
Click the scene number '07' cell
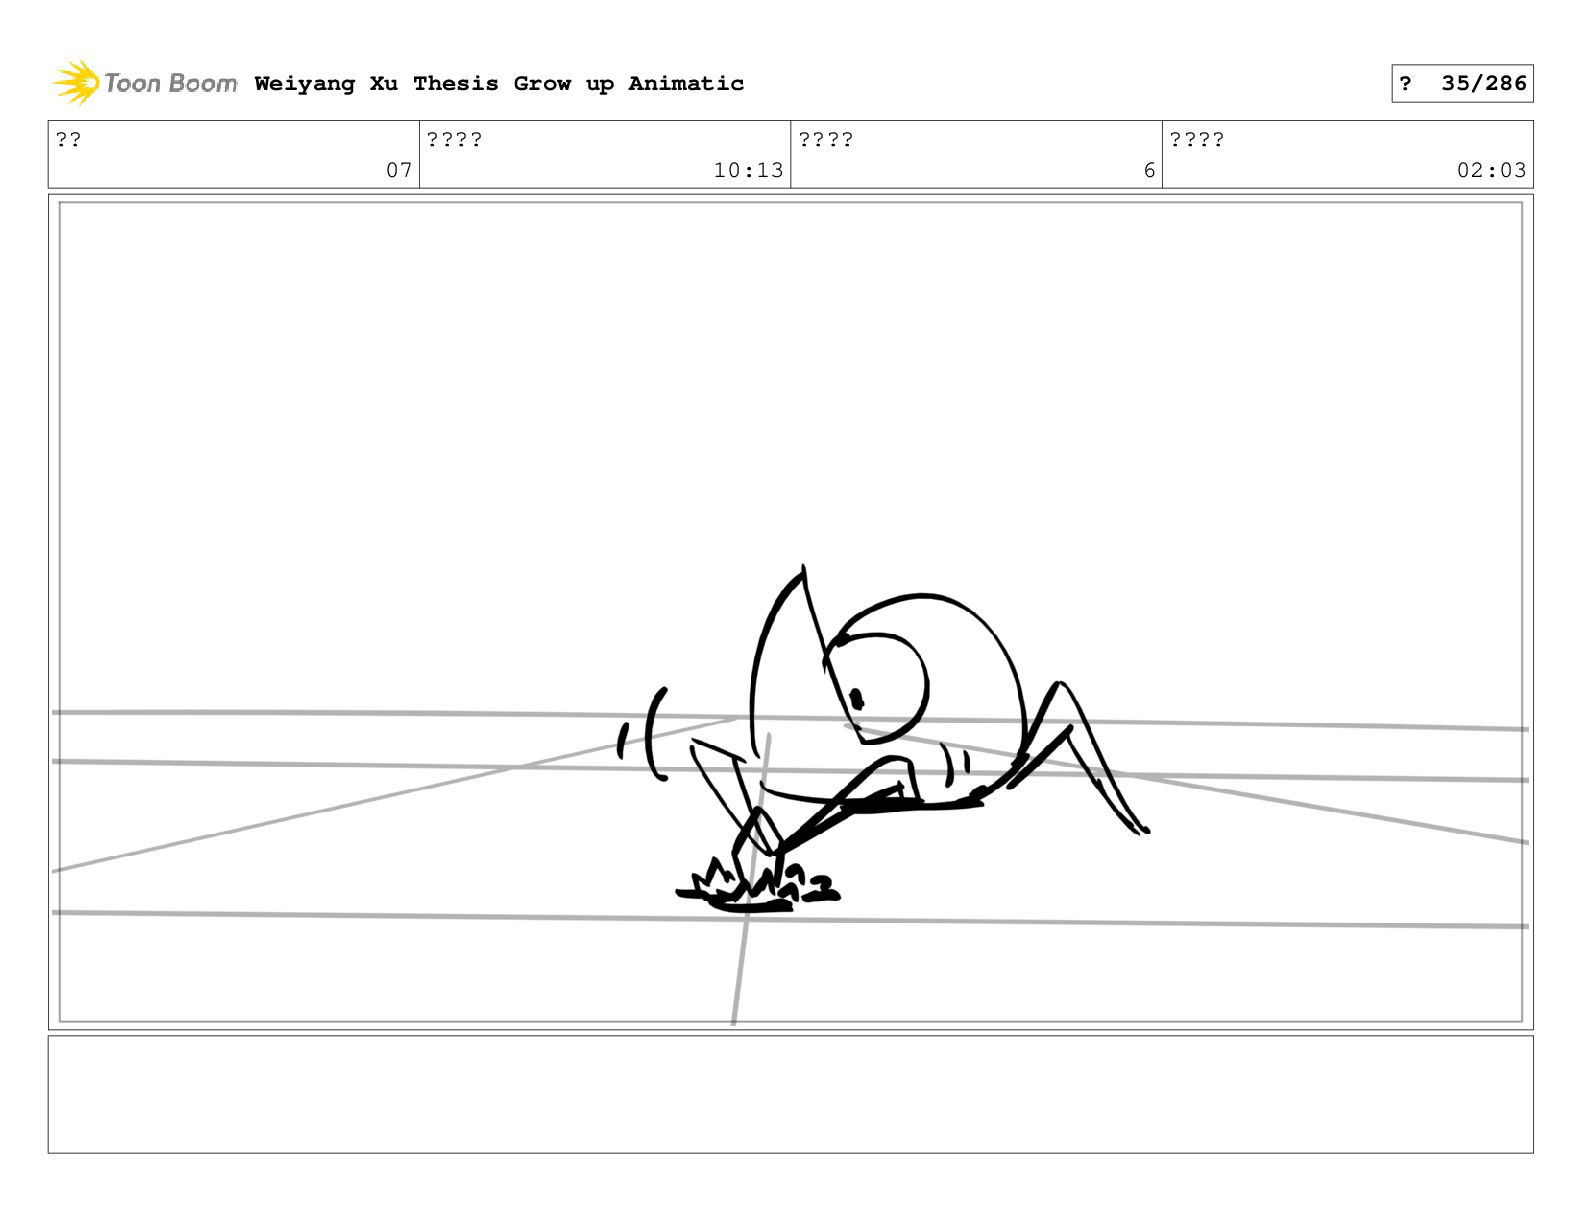pyautogui.click(x=234, y=155)
